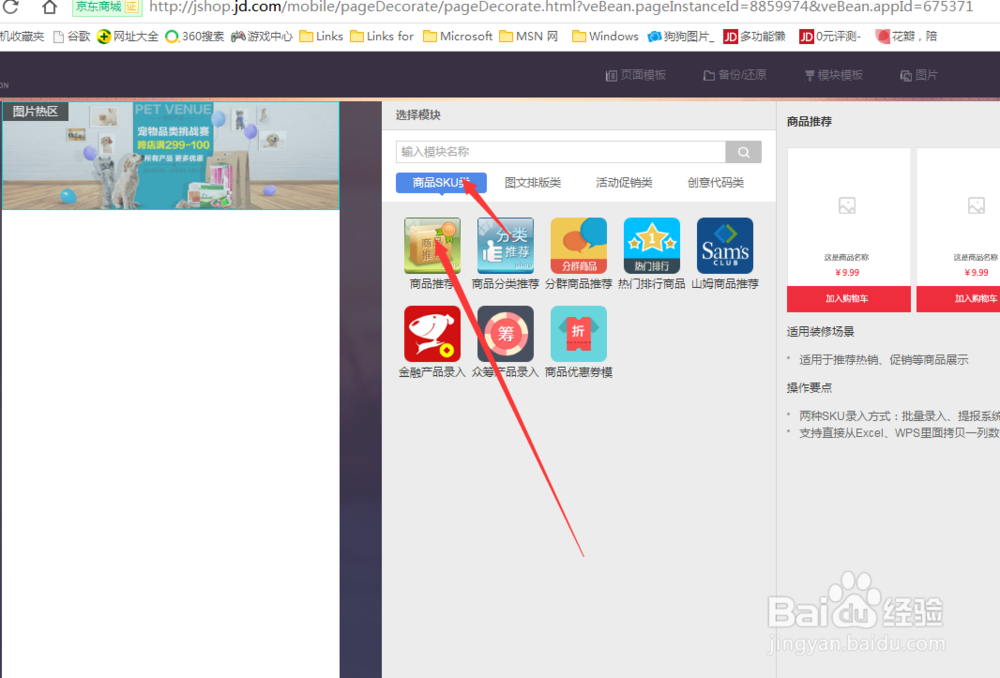Open the JD 0元评测 bookmark

[x=830, y=36]
